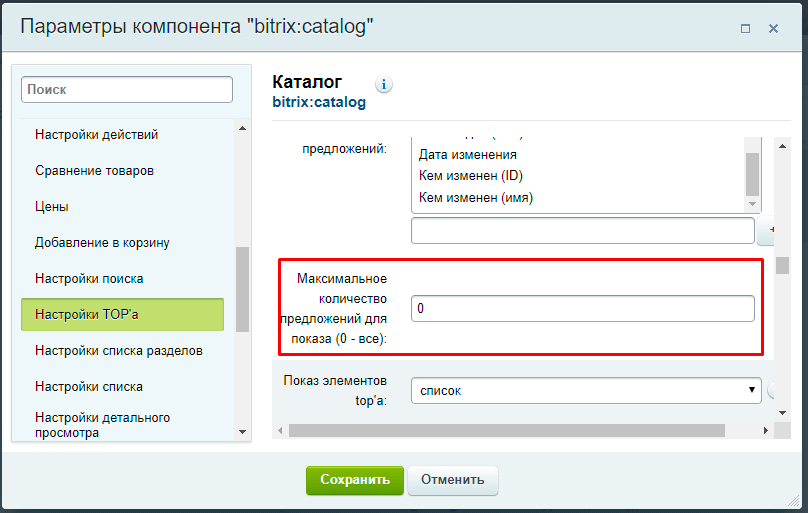Maximize the component parameters dialog
808x513 pixels.
(745, 29)
